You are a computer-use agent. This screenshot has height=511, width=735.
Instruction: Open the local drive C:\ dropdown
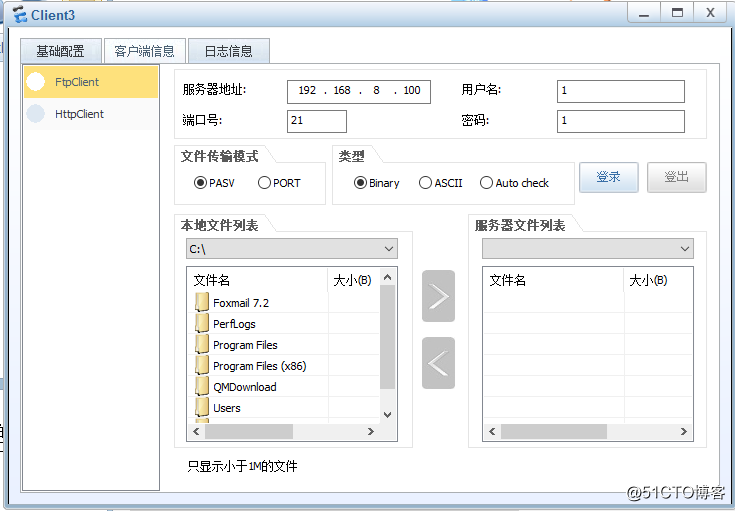[x=292, y=248]
